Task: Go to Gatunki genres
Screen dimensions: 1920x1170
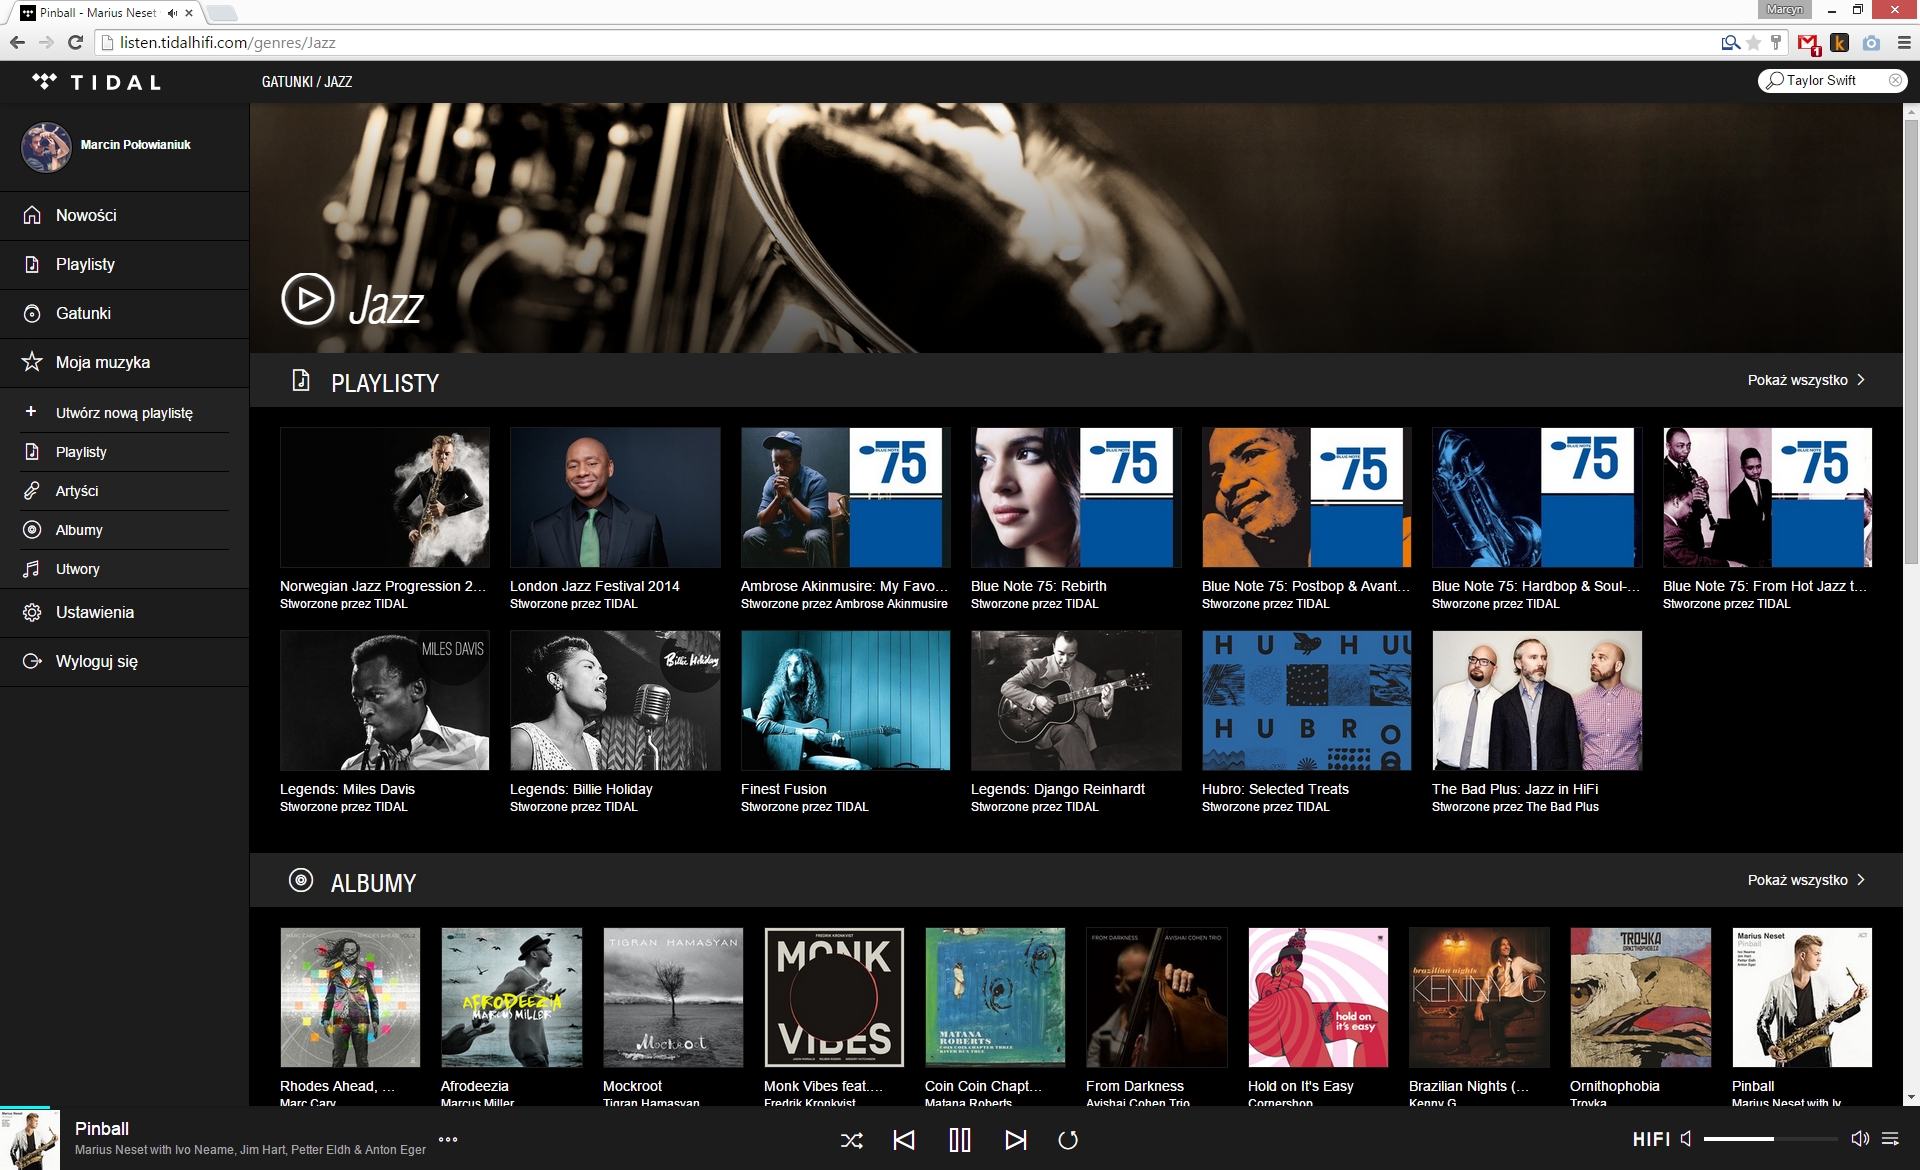Action: (x=124, y=314)
